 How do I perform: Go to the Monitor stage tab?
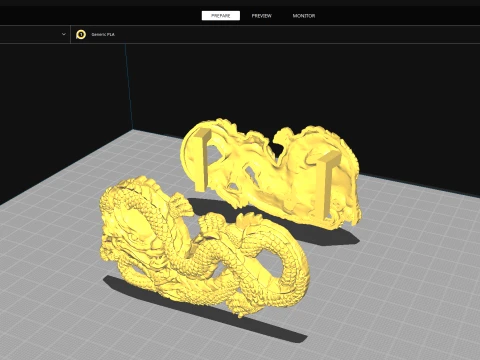(304, 16)
